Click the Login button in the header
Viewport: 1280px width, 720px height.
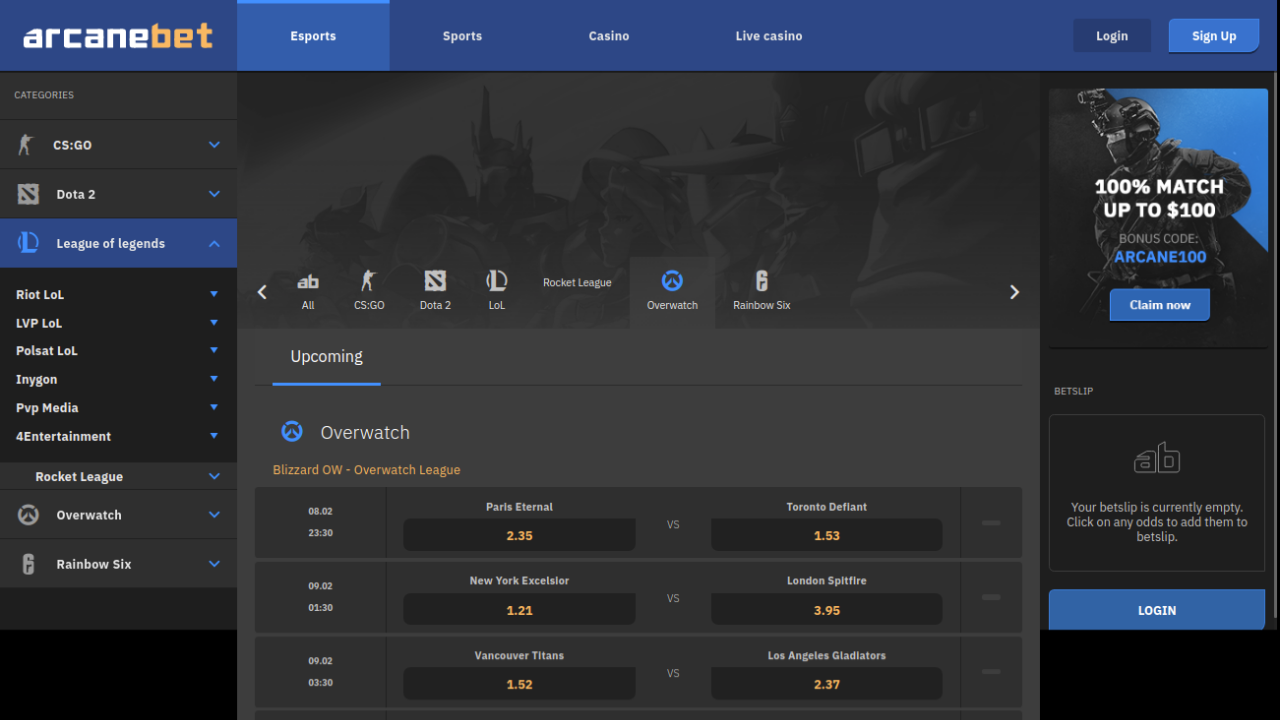click(x=1112, y=36)
